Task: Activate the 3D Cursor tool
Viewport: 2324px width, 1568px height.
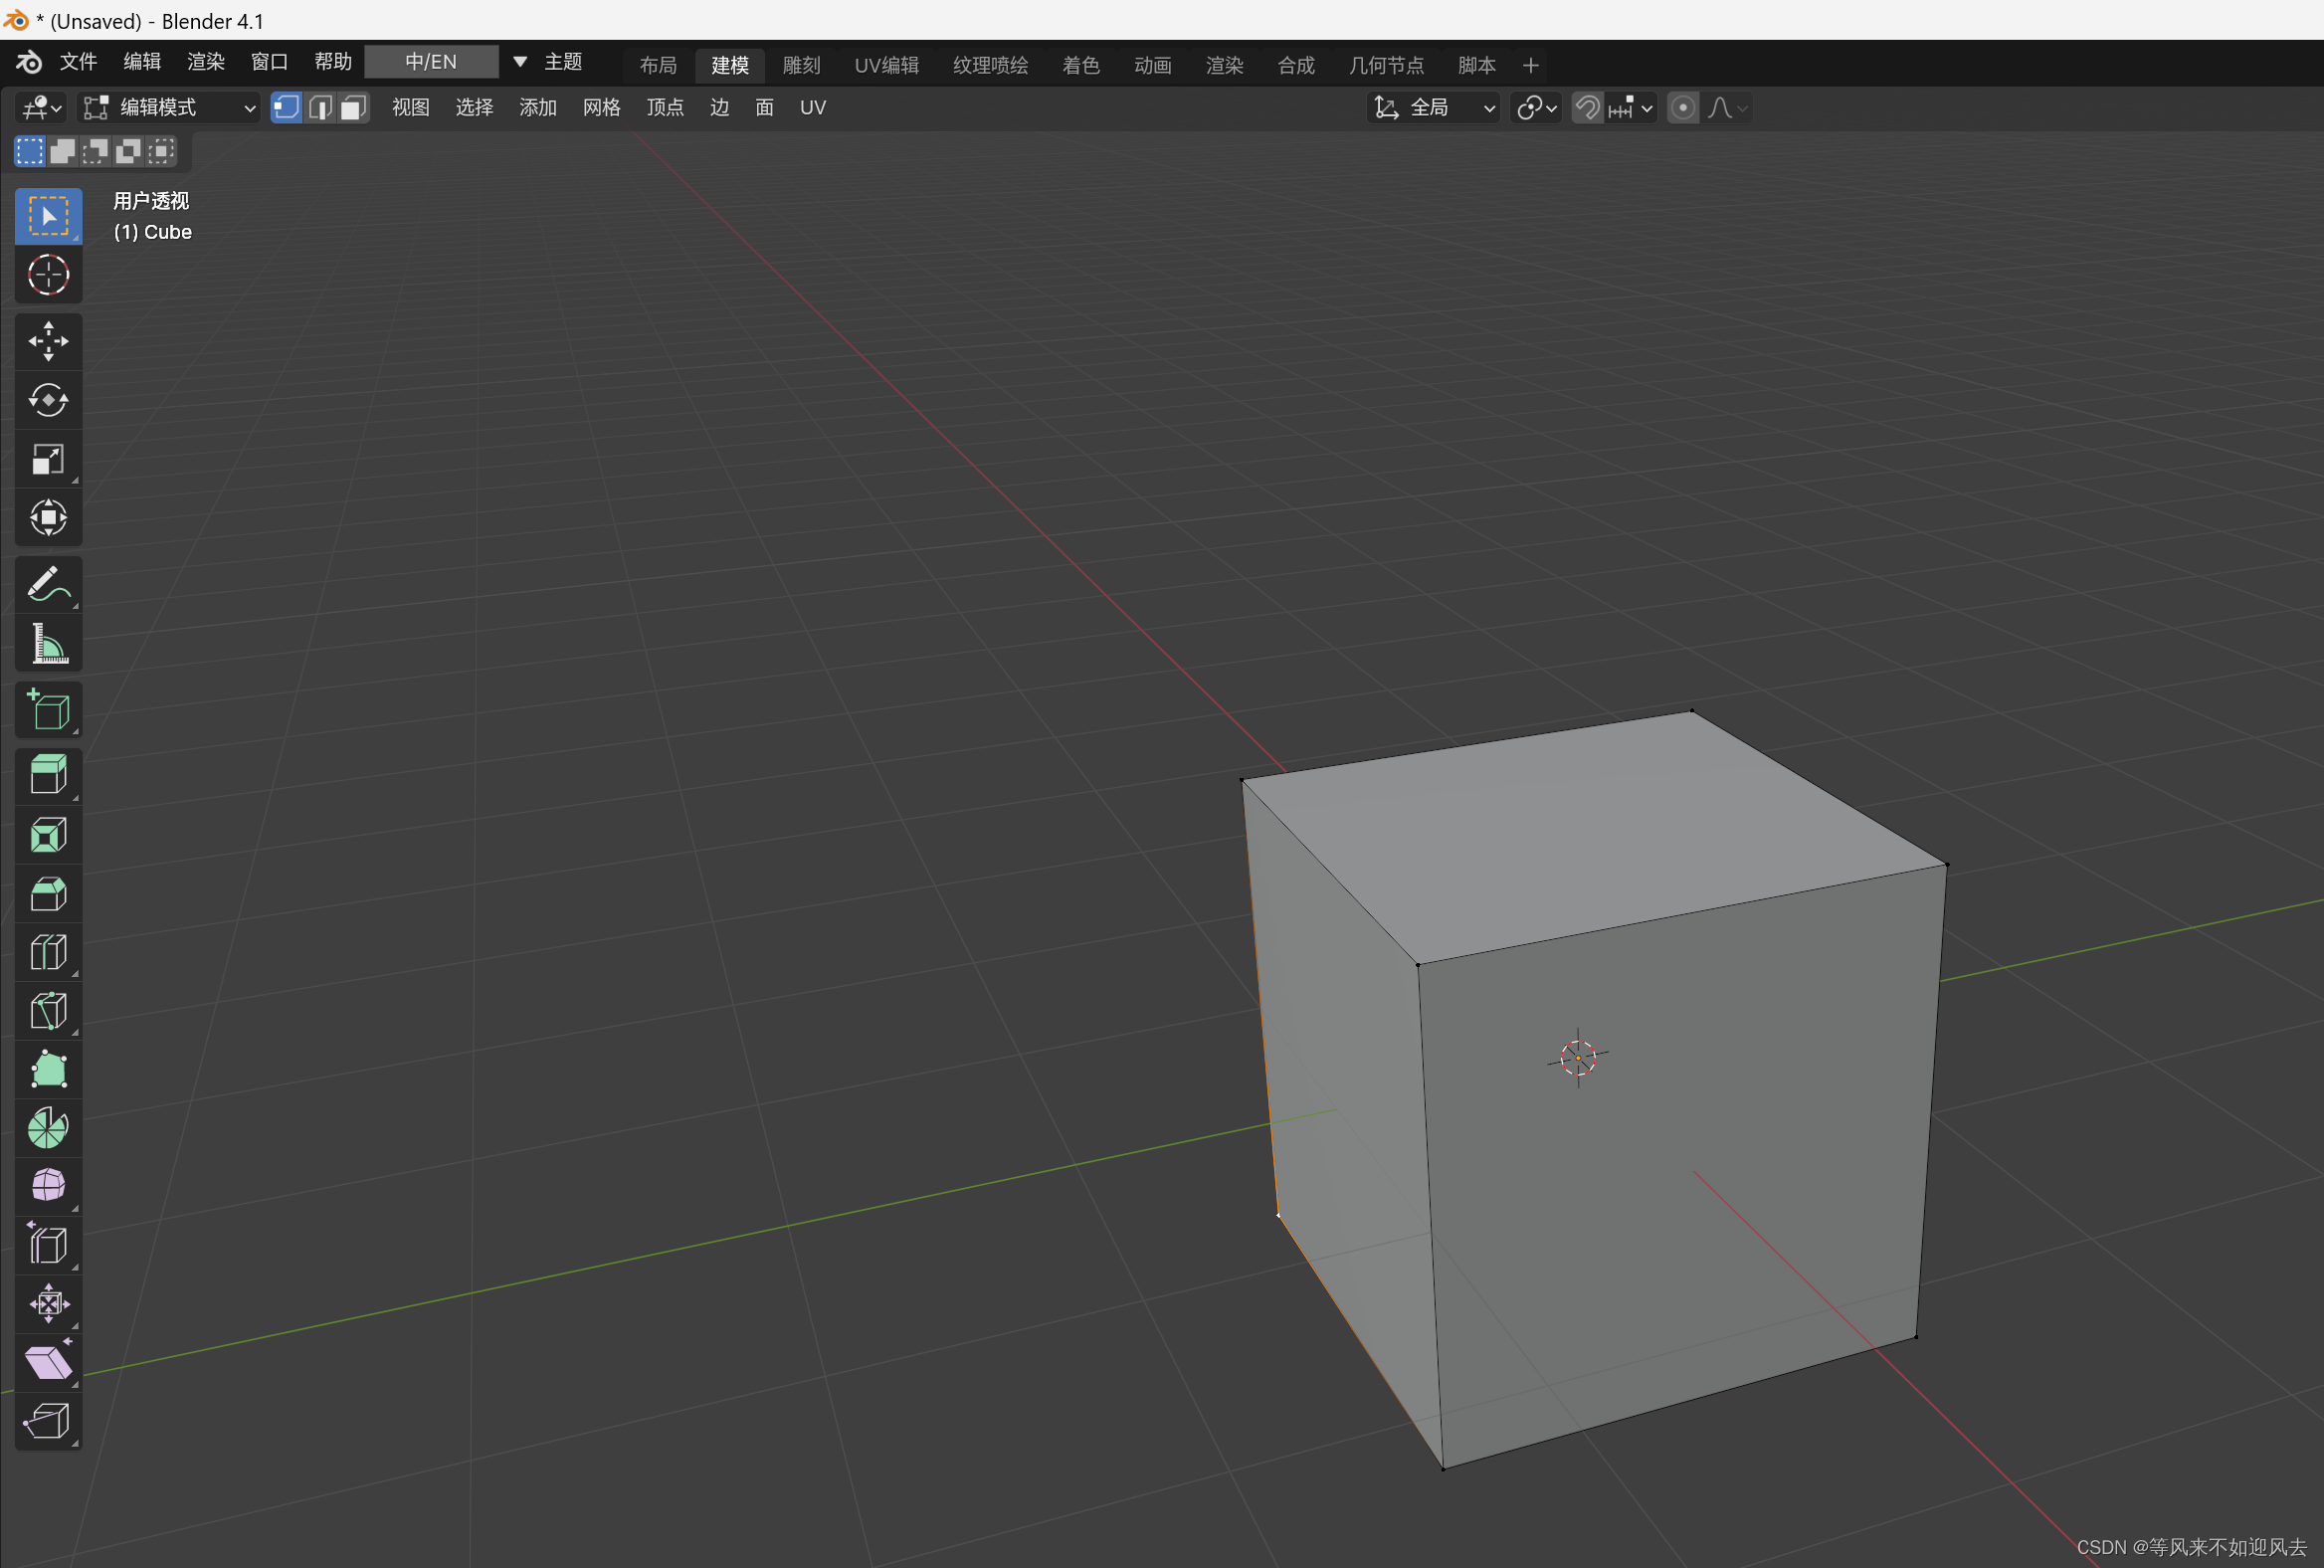Action: click(x=48, y=275)
